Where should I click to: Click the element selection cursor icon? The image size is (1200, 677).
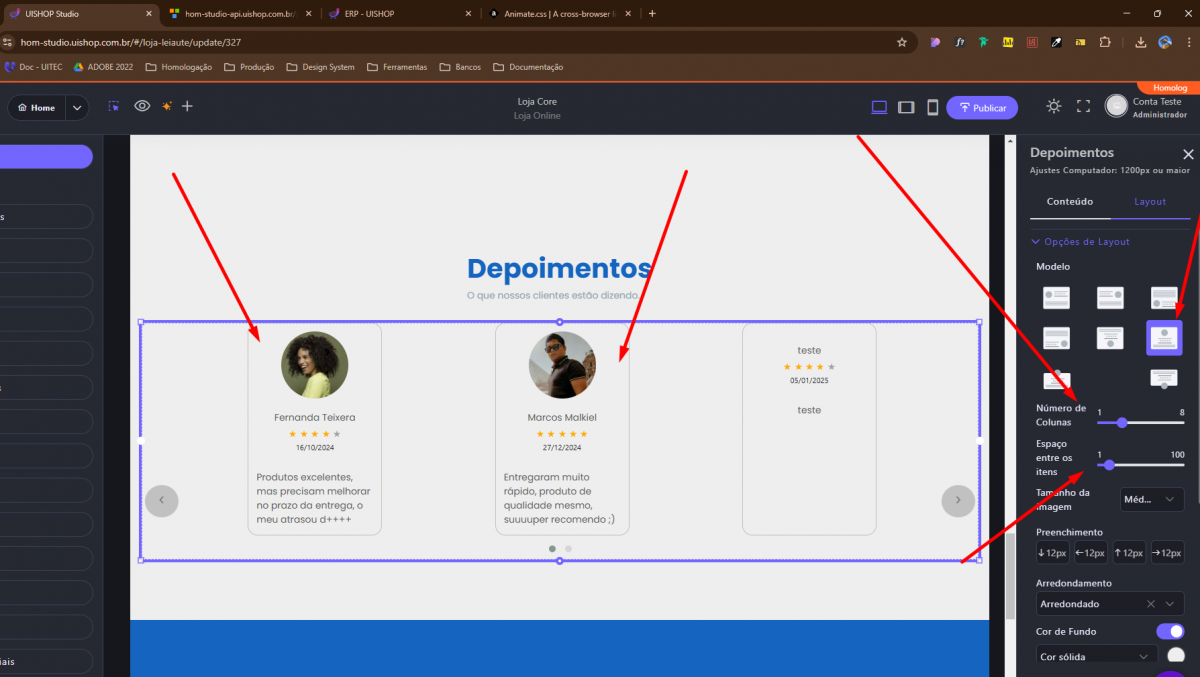pos(114,107)
